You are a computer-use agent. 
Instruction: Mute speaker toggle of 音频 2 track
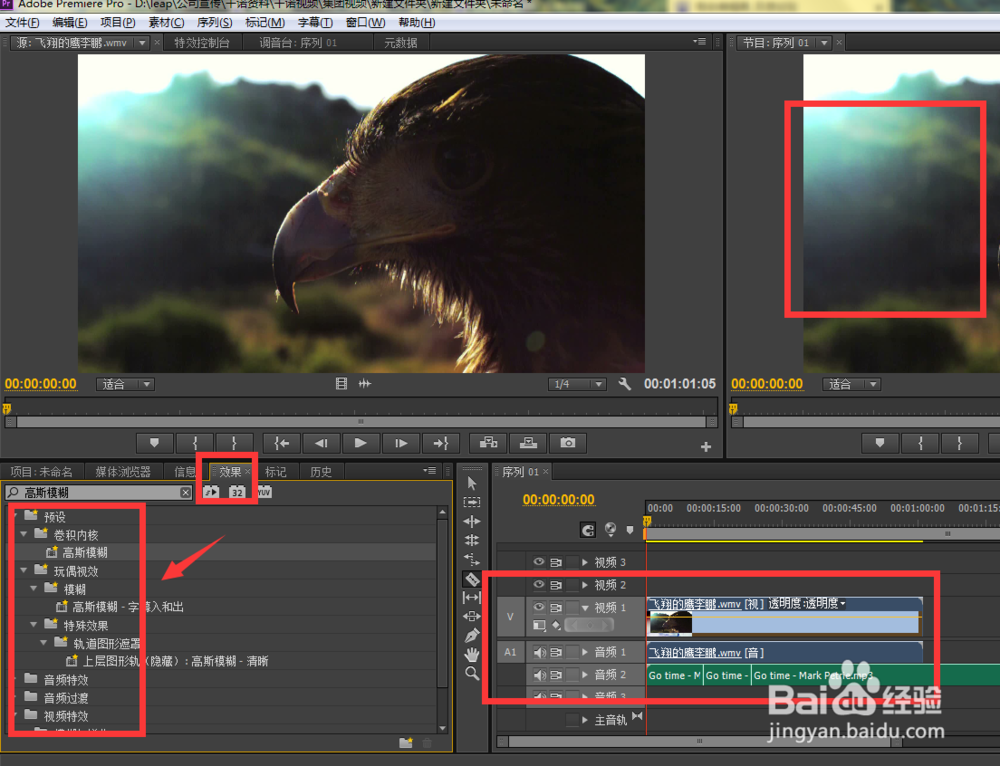point(540,674)
